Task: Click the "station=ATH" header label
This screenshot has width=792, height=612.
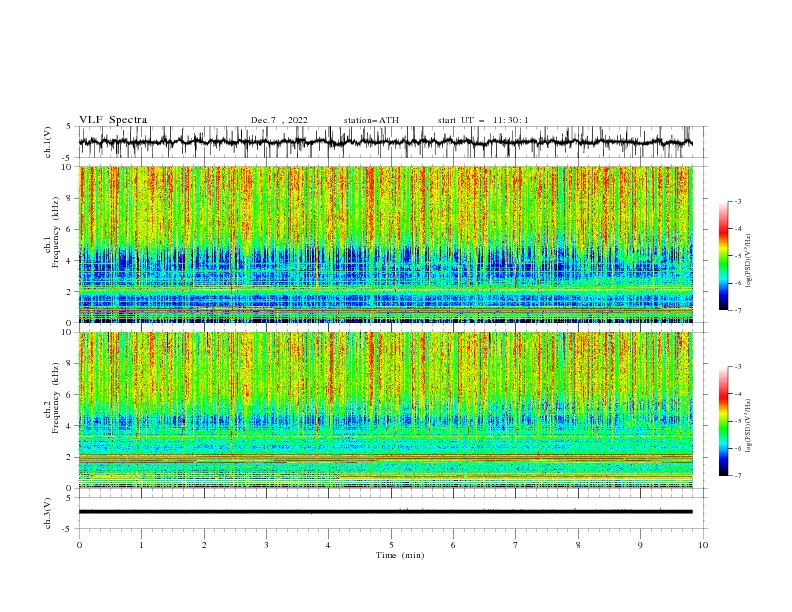Action: coord(371,120)
